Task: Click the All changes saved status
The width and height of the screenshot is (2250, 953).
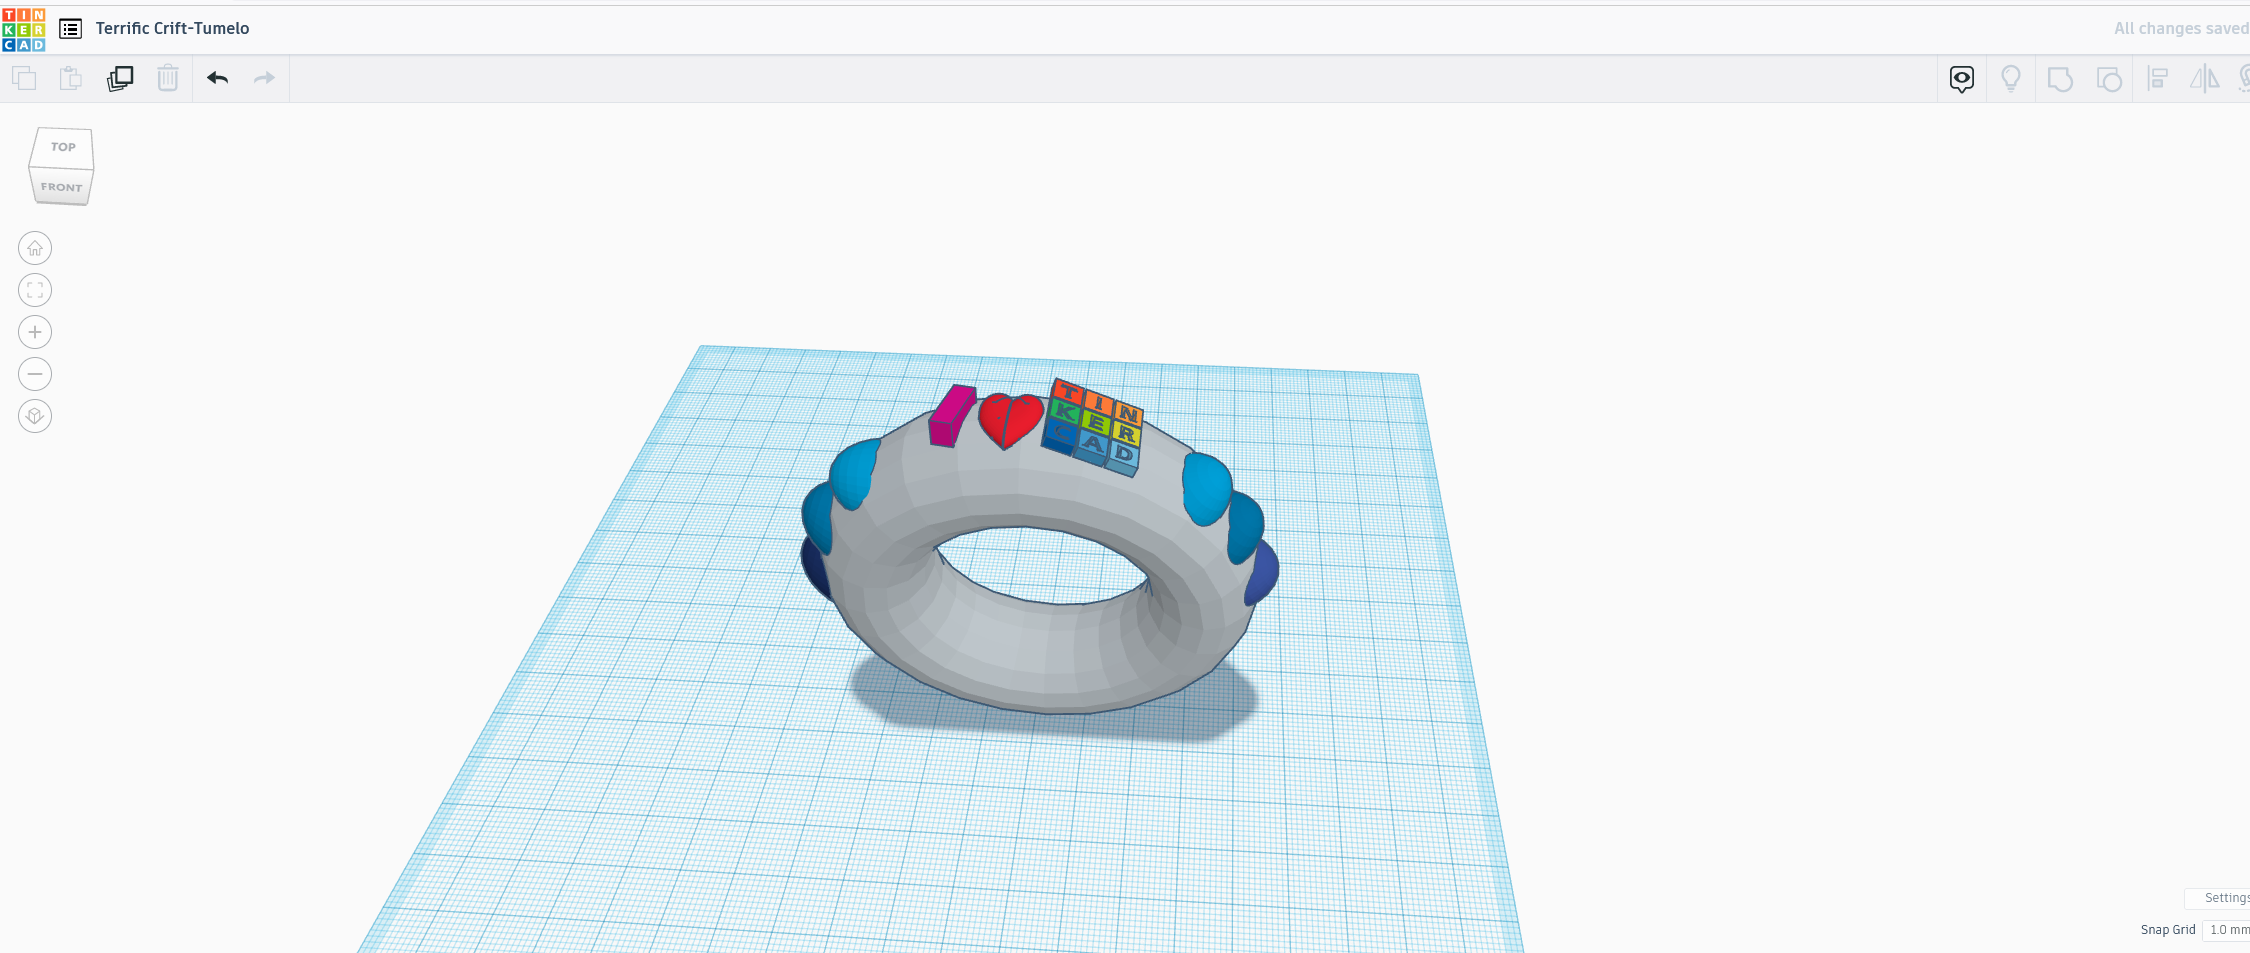Action: [x=2181, y=29]
